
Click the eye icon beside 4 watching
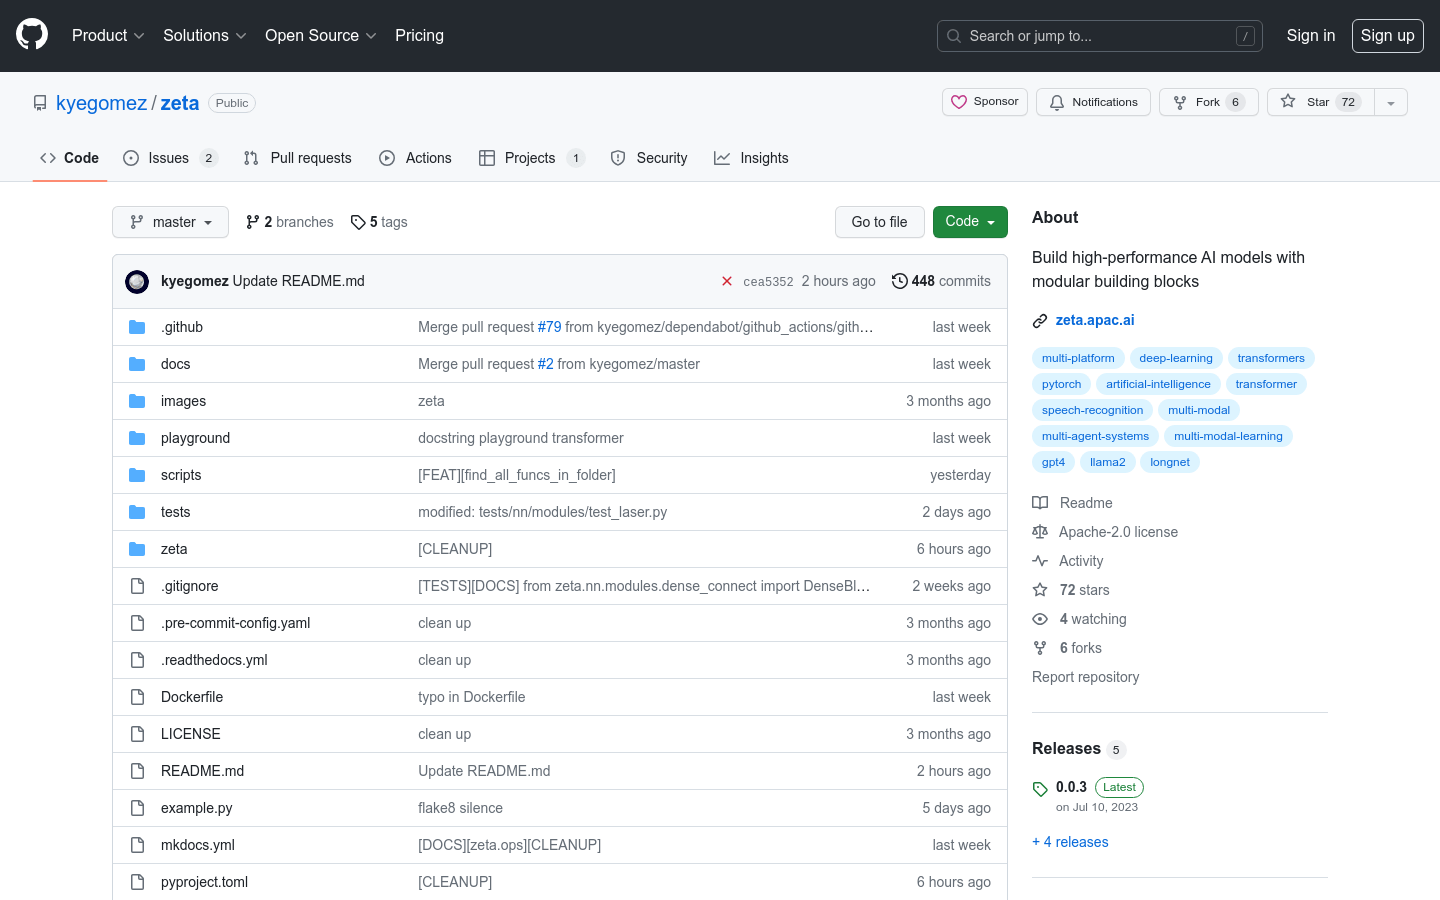[1040, 619]
